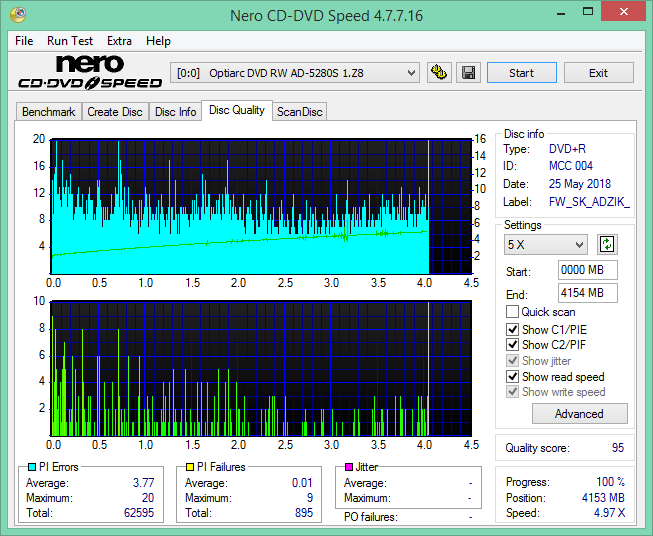Click the floppy disk save icon

(469, 73)
